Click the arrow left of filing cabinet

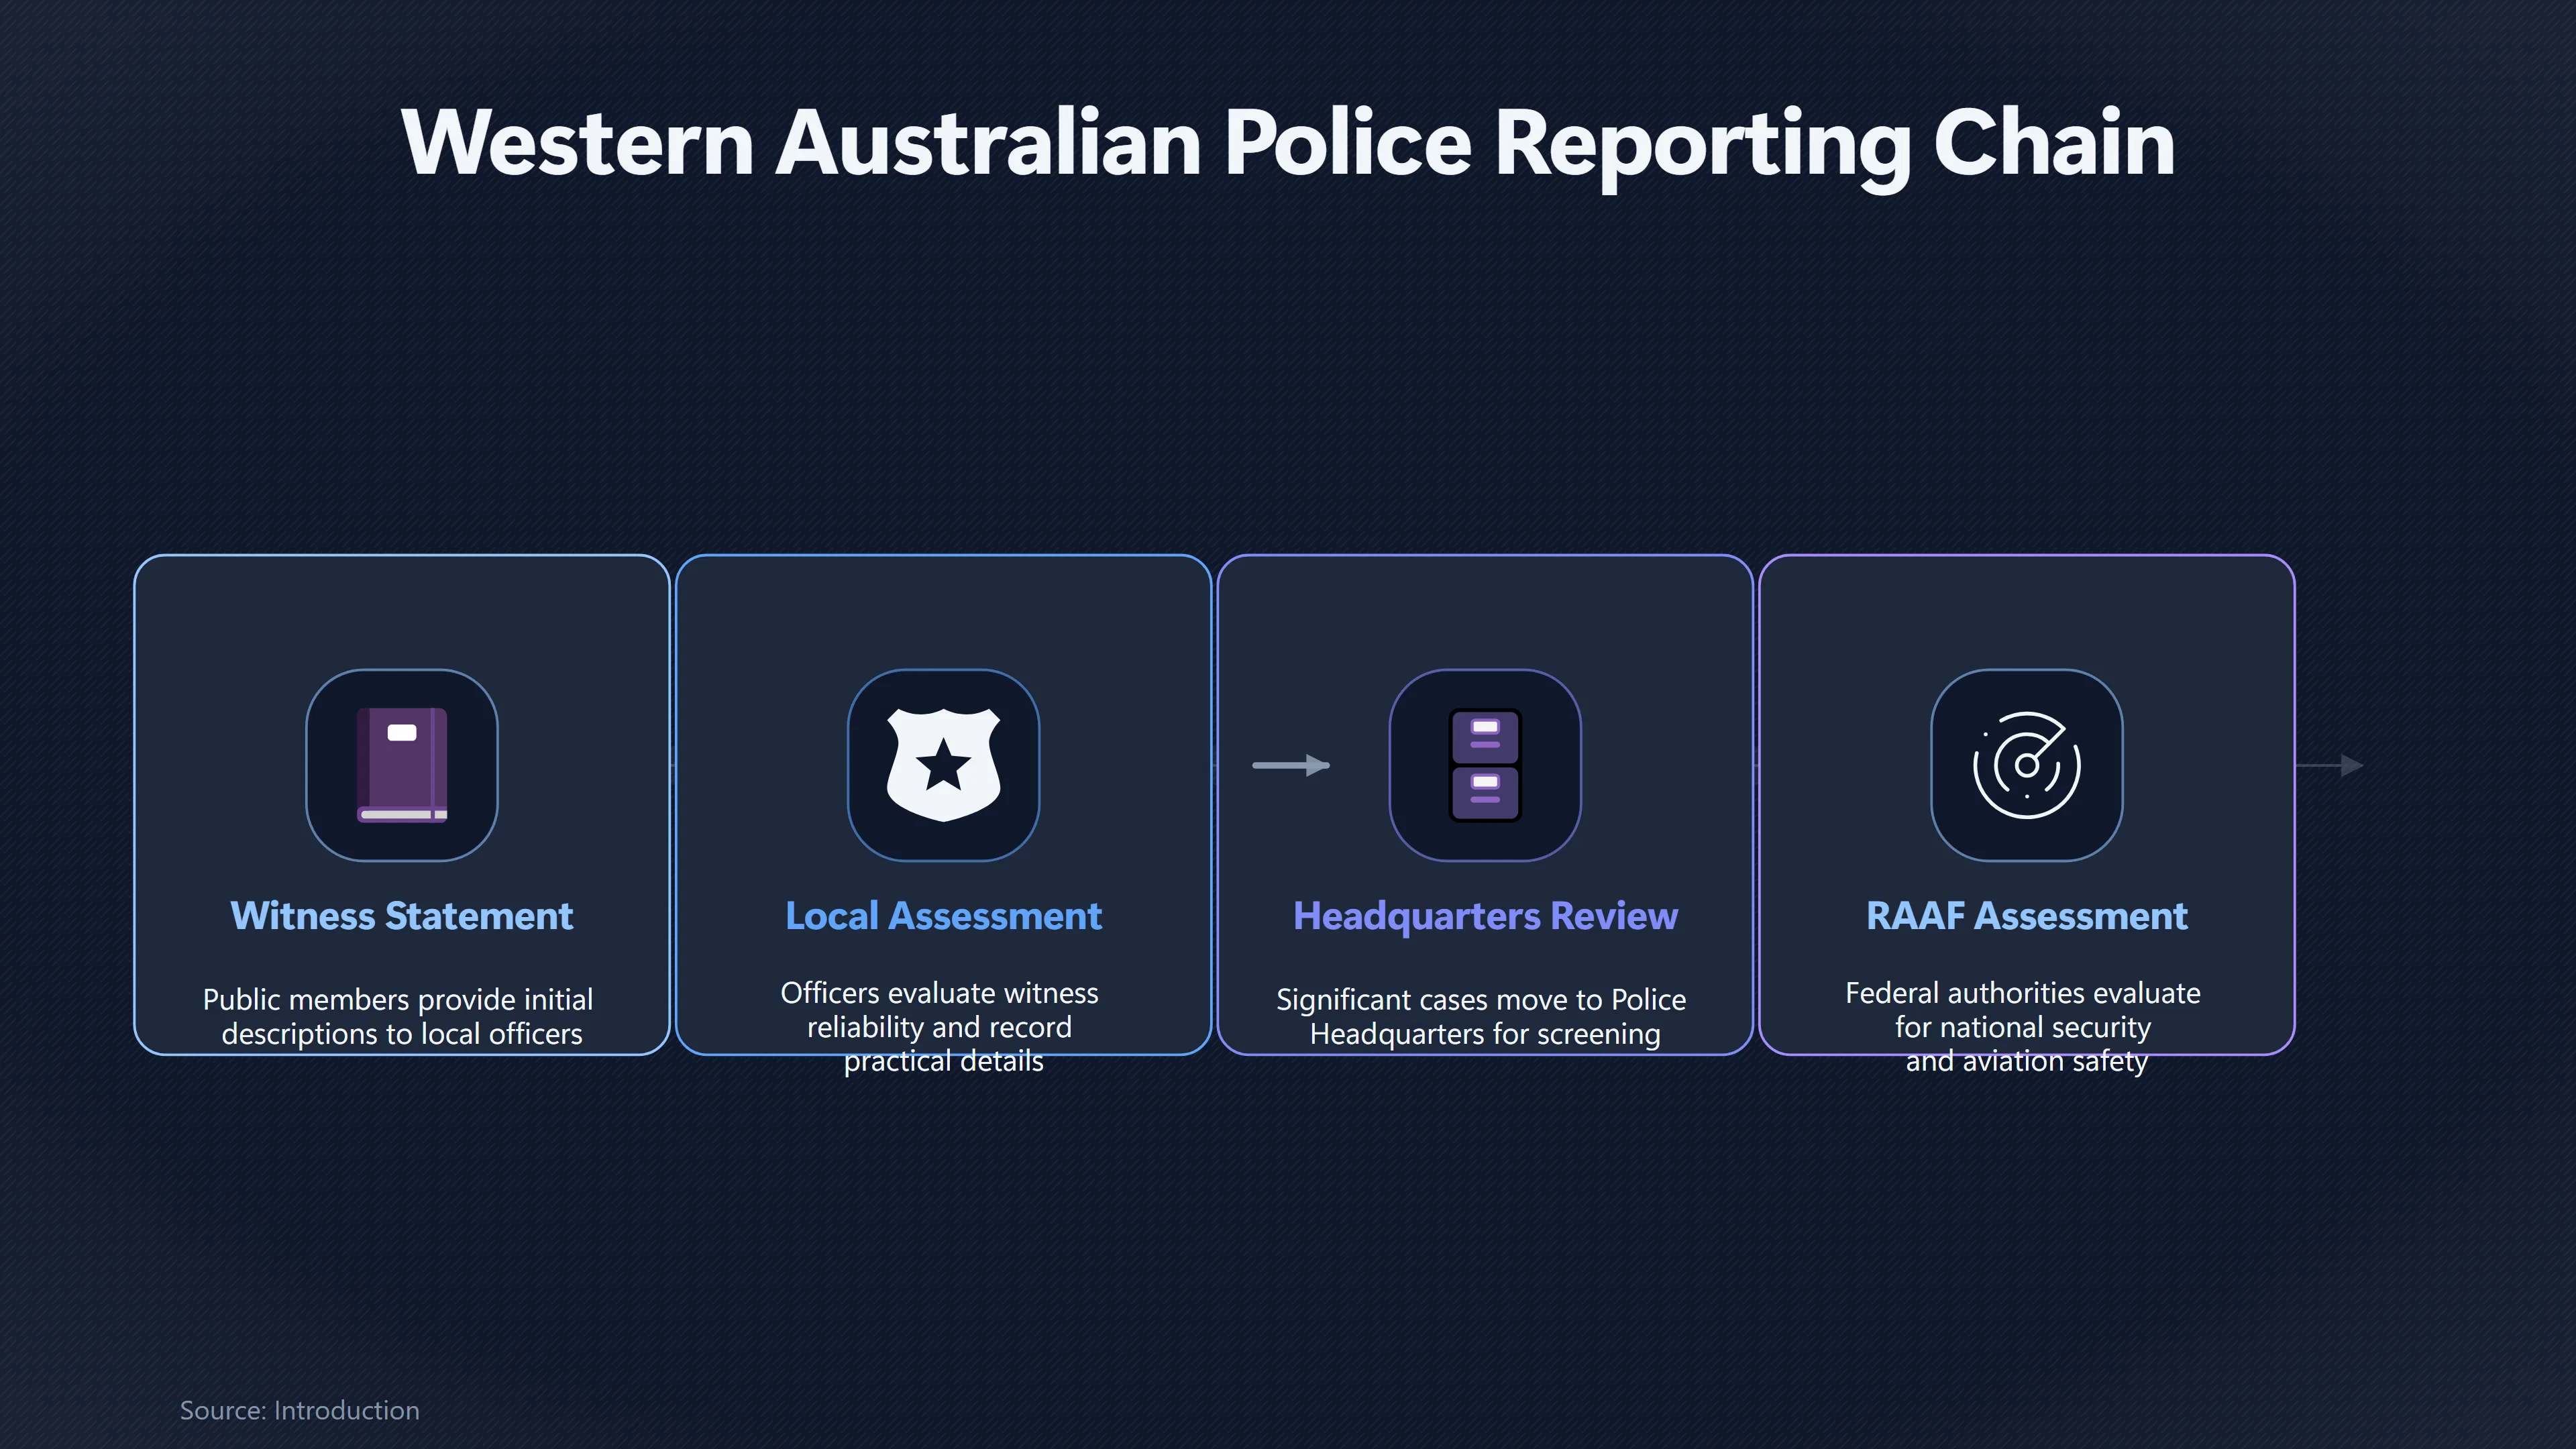1291,765
